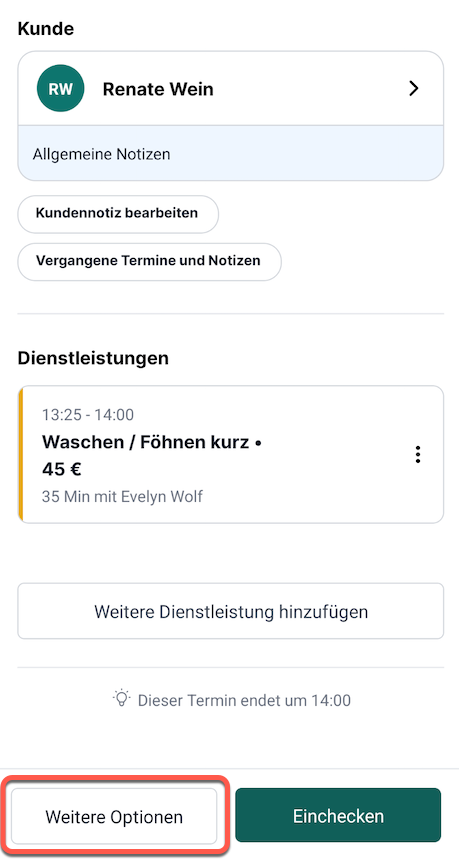Select the customer name Renate Wein
Screen dimensions: 459x862
[x=158, y=89]
